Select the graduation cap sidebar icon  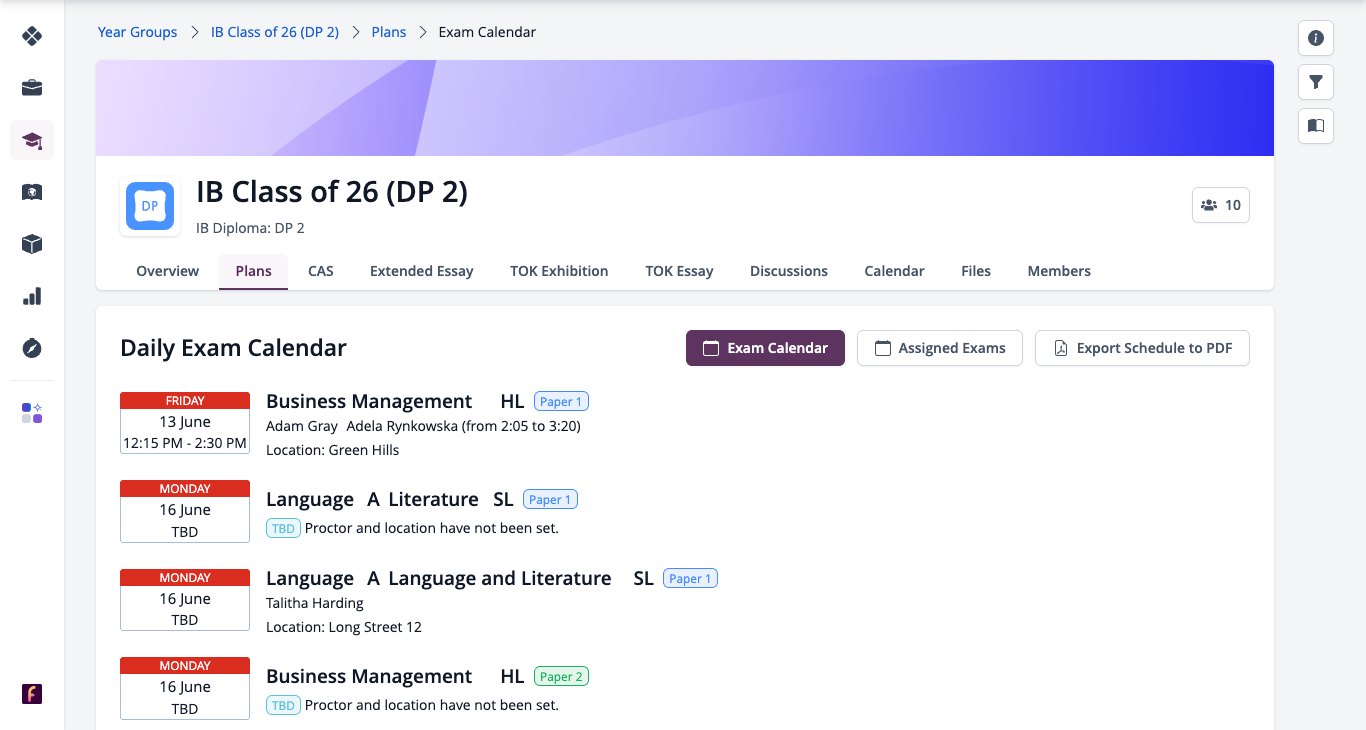point(32,140)
